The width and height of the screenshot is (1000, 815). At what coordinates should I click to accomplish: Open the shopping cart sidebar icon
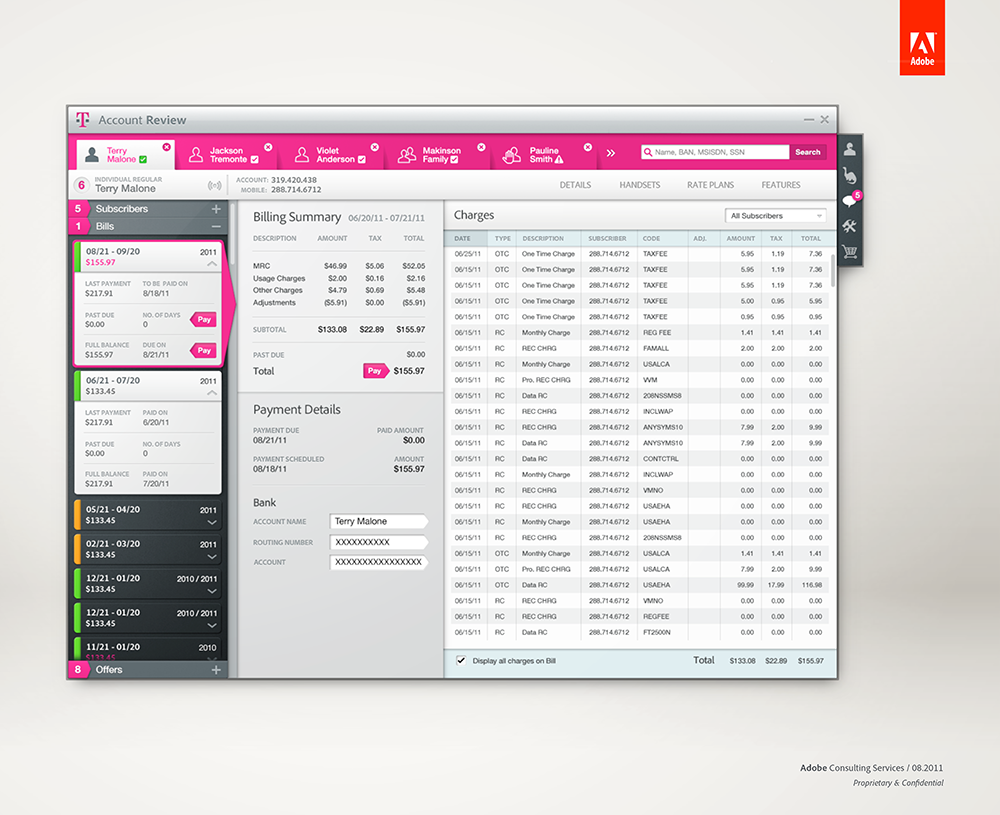click(x=849, y=251)
